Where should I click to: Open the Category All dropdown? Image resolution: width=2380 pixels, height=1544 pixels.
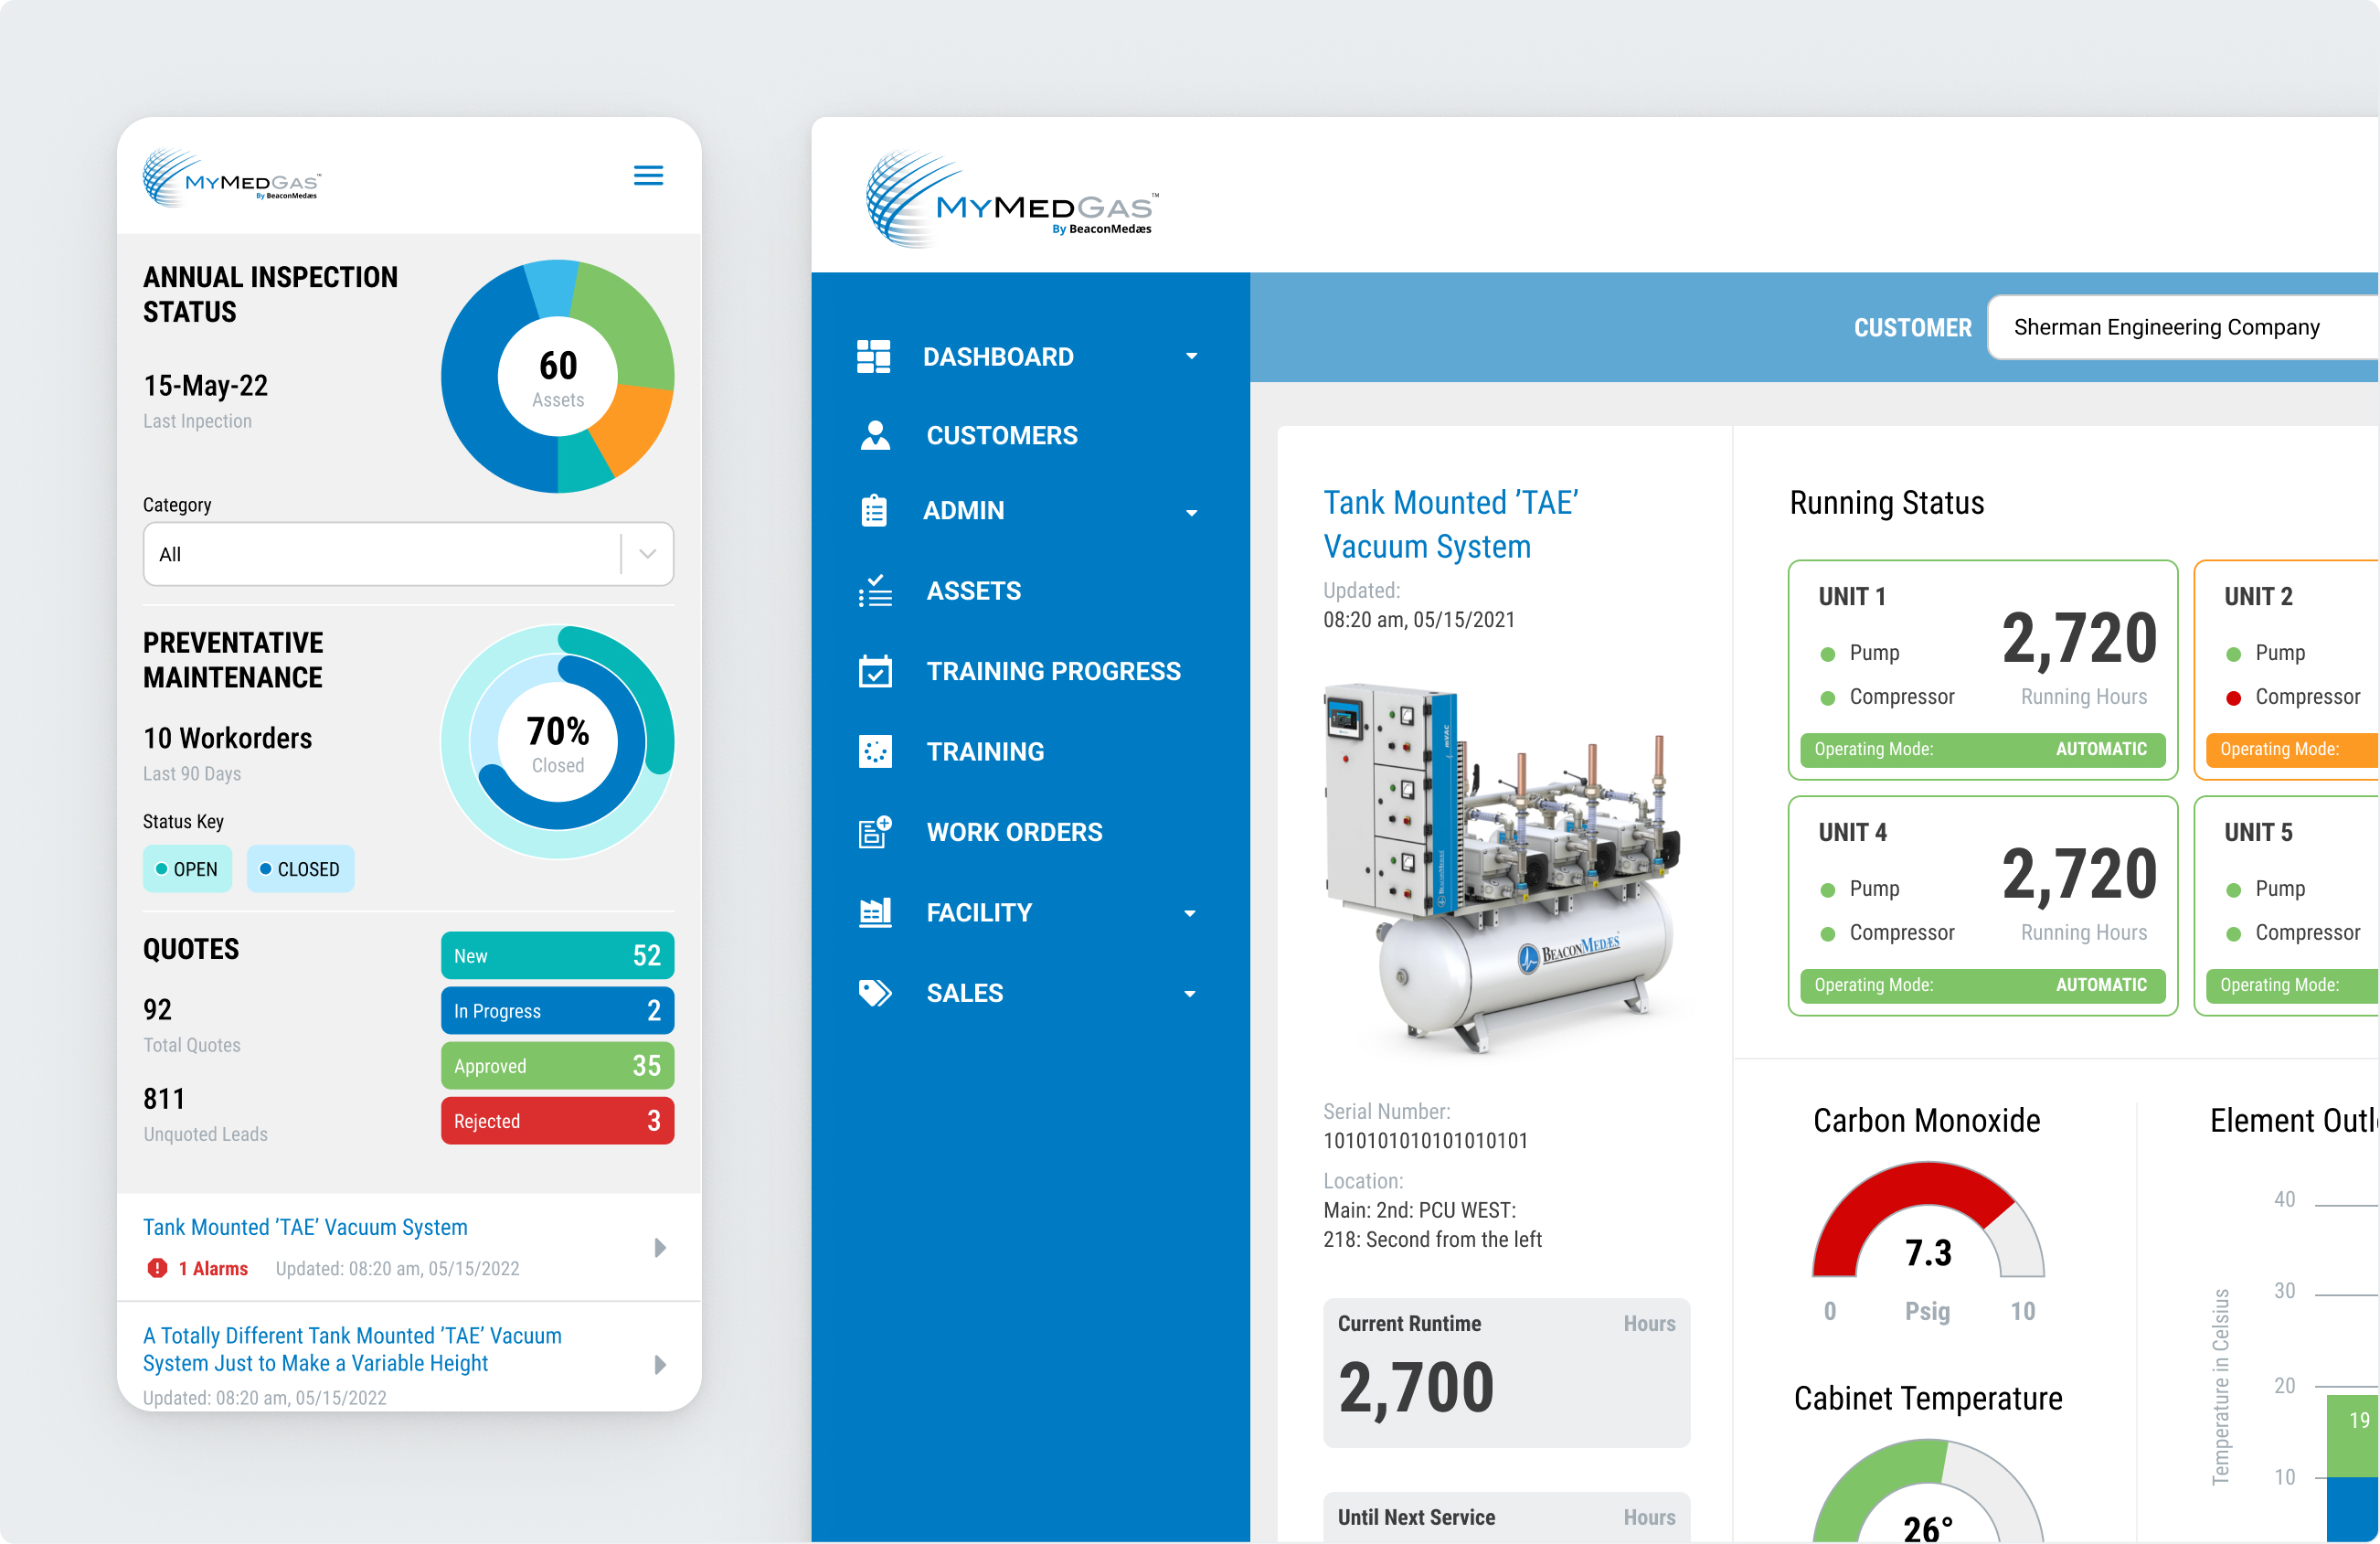click(x=408, y=554)
